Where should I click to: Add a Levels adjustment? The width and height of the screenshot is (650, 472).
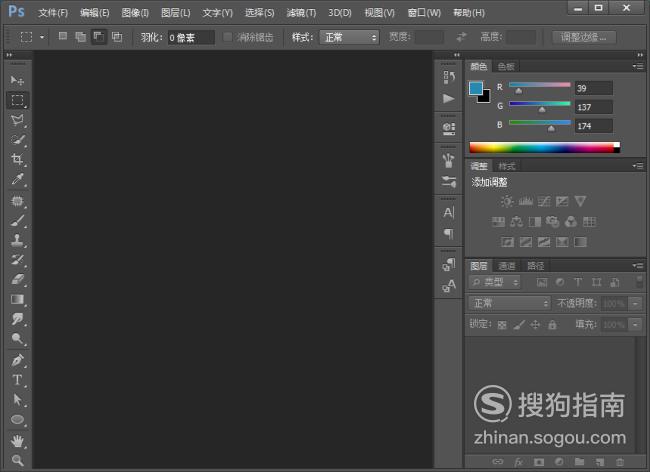[526, 201]
